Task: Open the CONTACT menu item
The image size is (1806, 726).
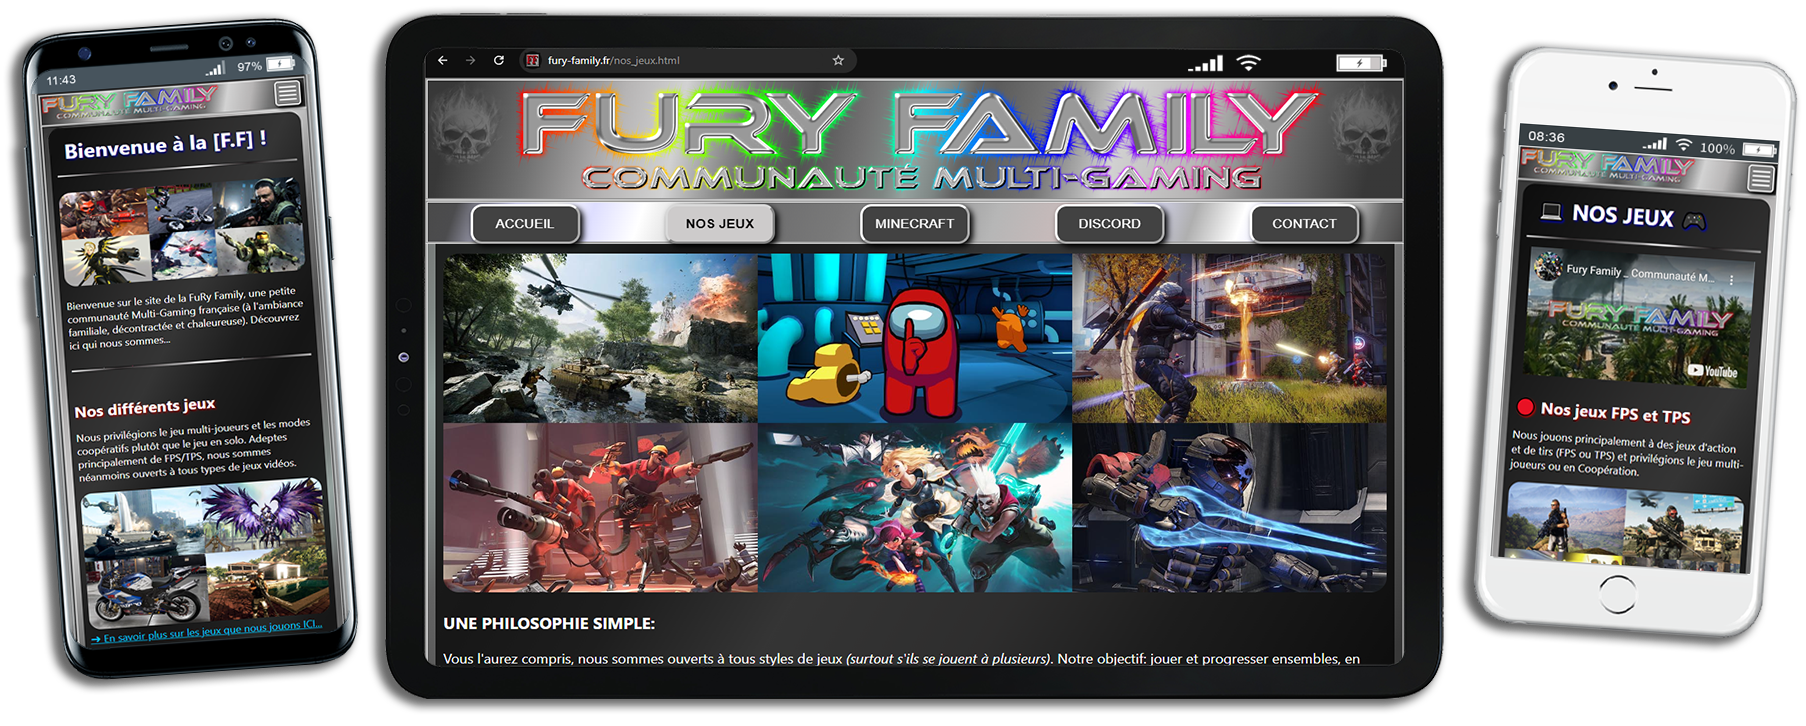Action: click(1304, 224)
